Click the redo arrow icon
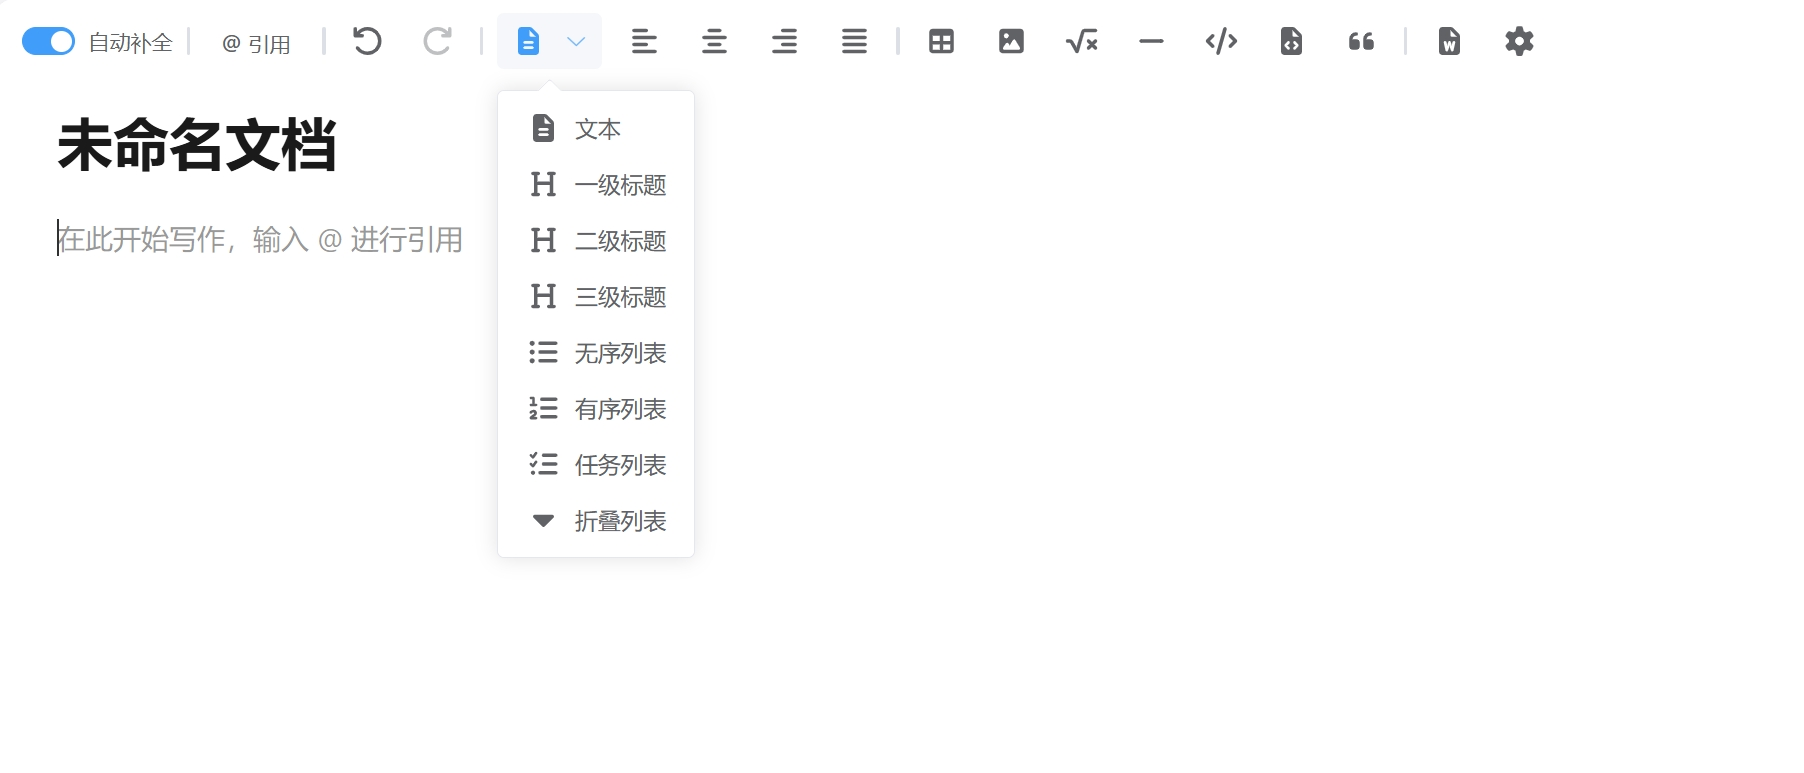The width and height of the screenshot is (1804, 773). tap(437, 41)
